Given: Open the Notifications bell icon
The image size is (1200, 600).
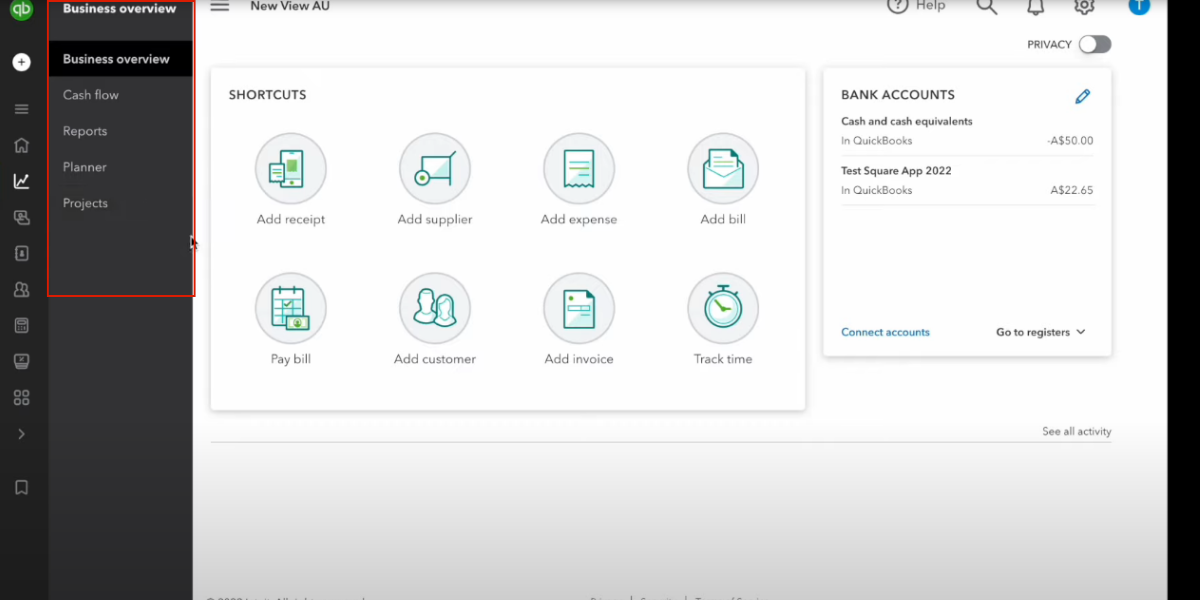Looking at the screenshot, I should [x=1036, y=6].
